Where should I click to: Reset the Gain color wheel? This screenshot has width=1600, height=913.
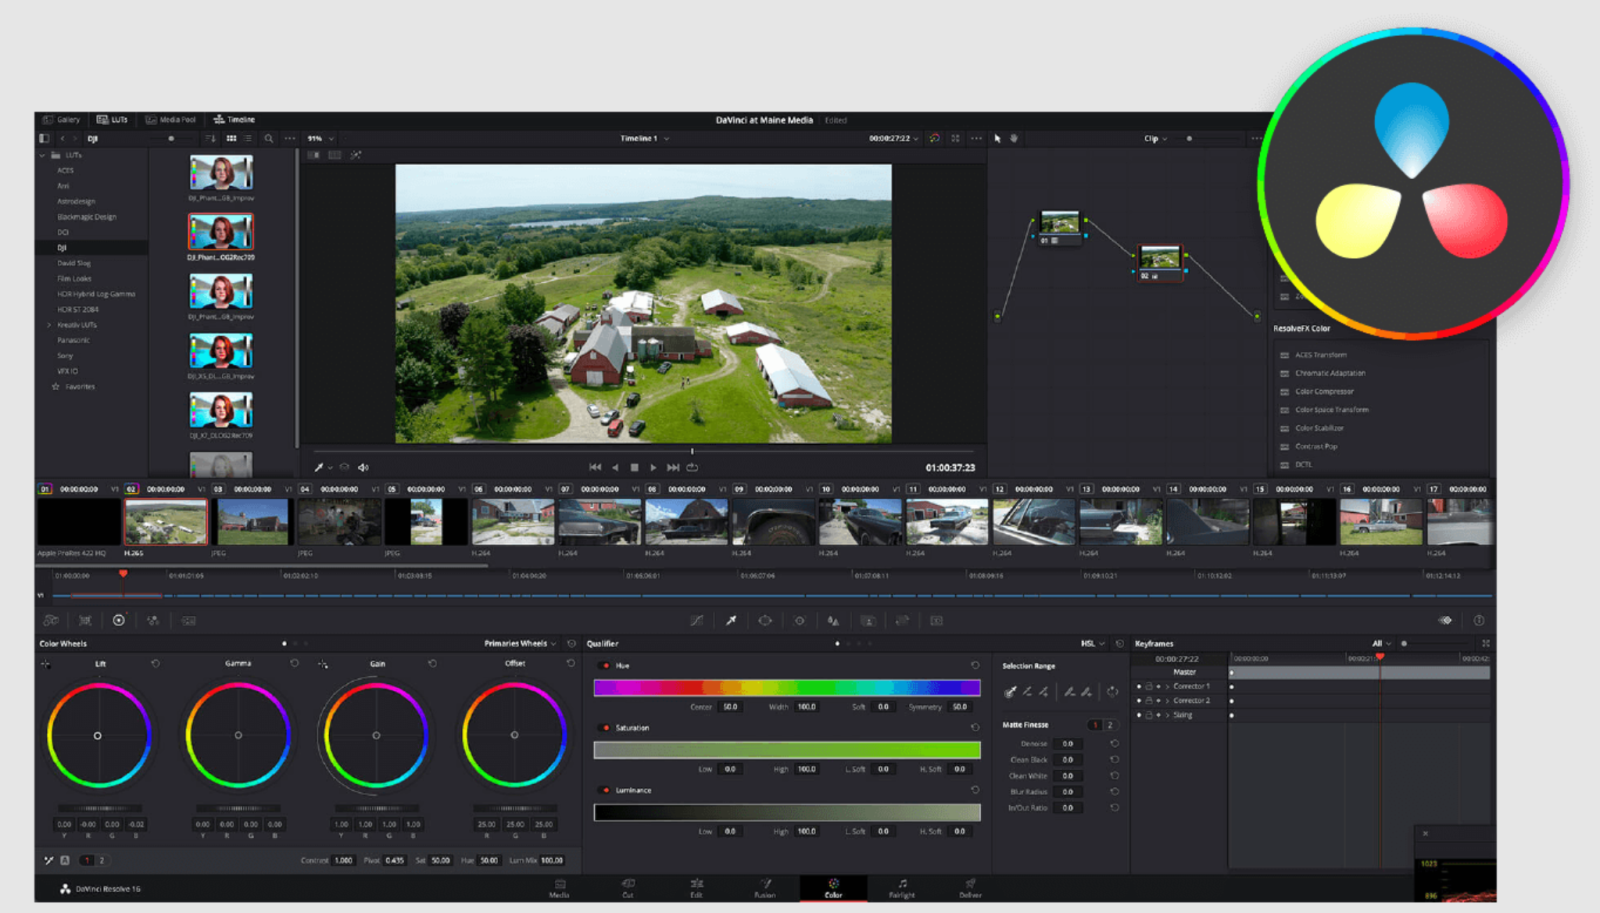(x=432, y=663)
